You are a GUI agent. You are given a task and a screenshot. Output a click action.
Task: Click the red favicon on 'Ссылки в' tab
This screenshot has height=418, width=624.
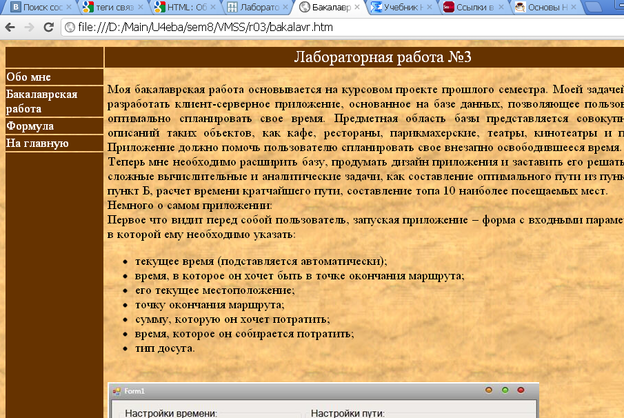[x=448, y=7]
